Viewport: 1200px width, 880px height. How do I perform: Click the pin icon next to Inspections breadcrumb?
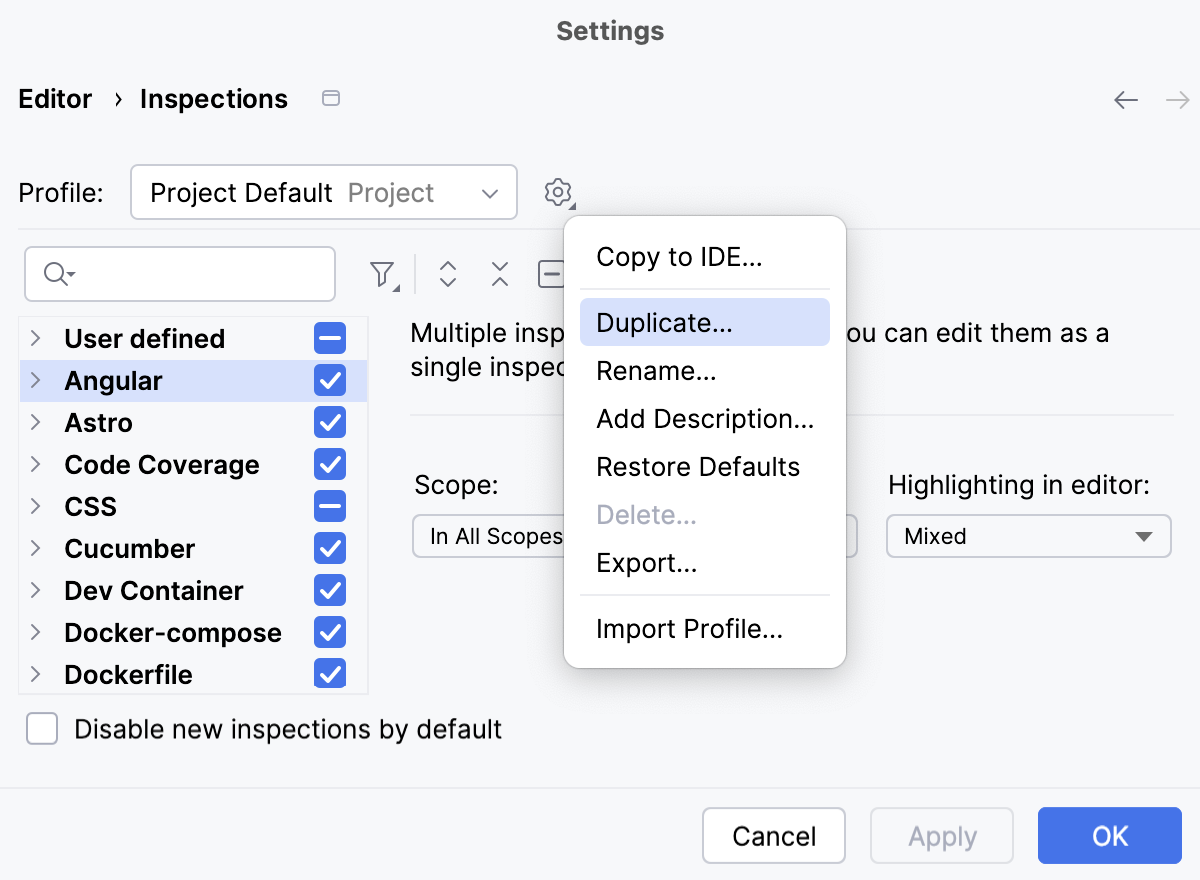pos(330,98)
